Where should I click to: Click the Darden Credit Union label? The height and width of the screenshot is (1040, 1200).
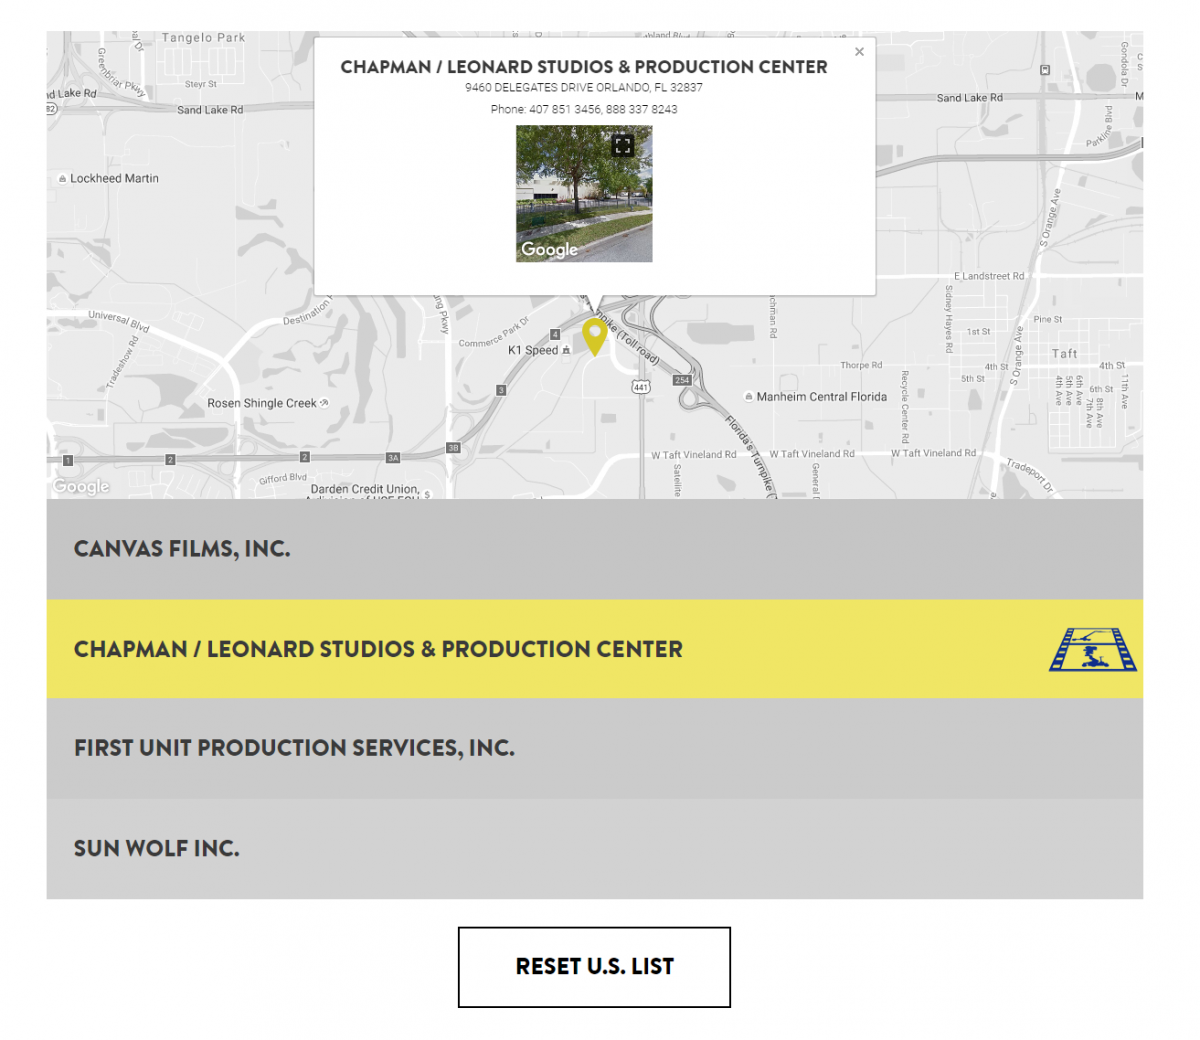pyautogui.click(x=365, y=490)
